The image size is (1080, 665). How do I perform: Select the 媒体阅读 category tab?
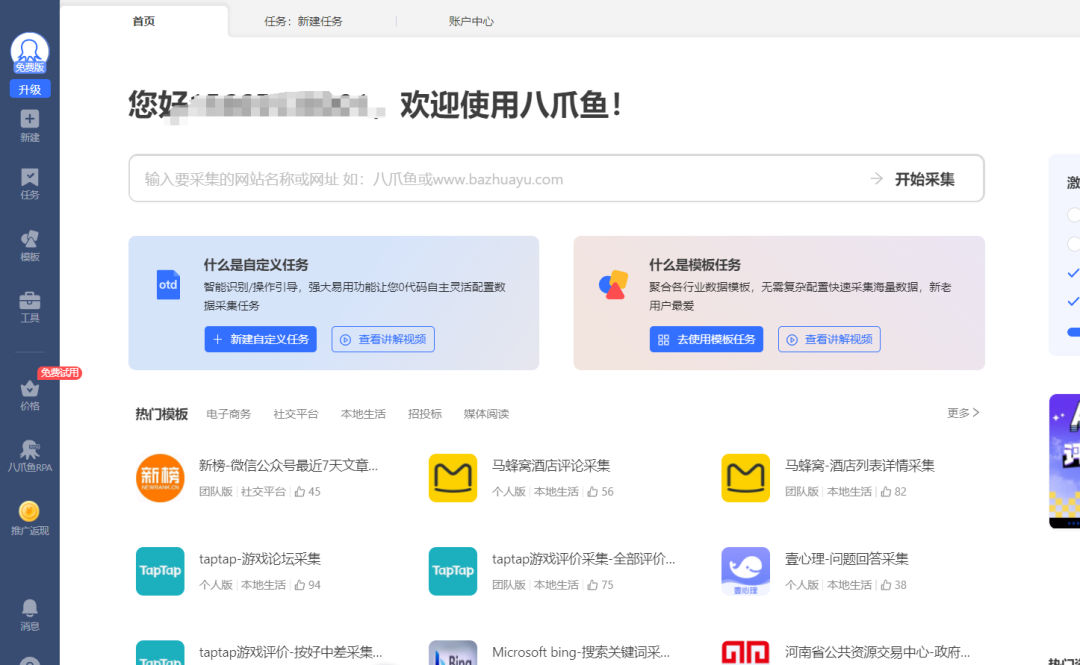click(486, 414)
